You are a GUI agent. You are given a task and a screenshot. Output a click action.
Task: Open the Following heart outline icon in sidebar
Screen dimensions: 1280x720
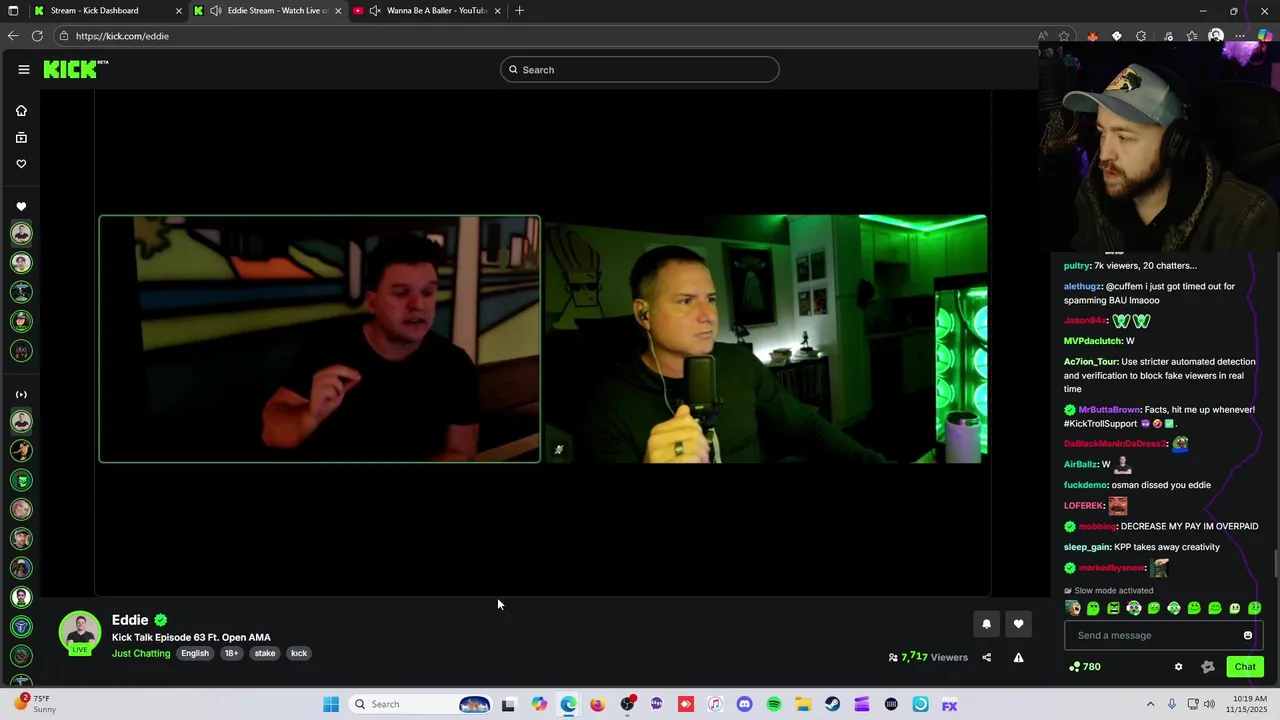coord(21,163)
